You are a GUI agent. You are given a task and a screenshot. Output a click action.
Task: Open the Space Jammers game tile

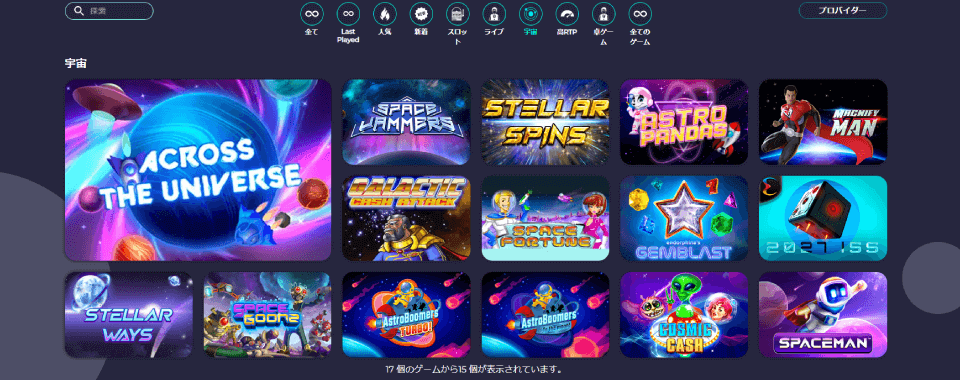pyautogui.click(x=407, y=122)
